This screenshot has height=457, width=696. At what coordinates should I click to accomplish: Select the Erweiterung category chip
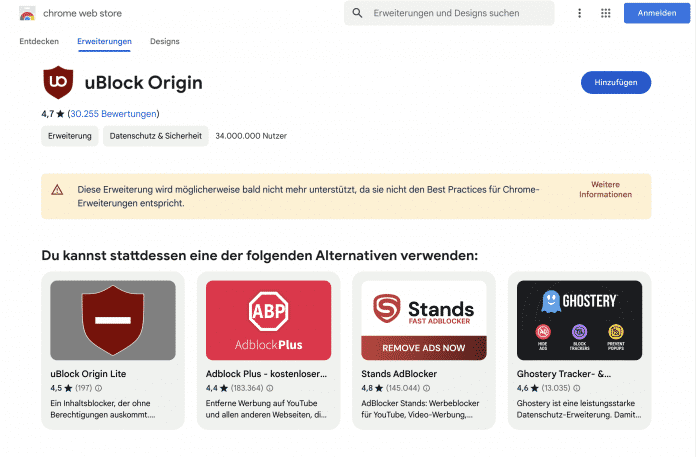pyautogui.click(x=69, y=136)
